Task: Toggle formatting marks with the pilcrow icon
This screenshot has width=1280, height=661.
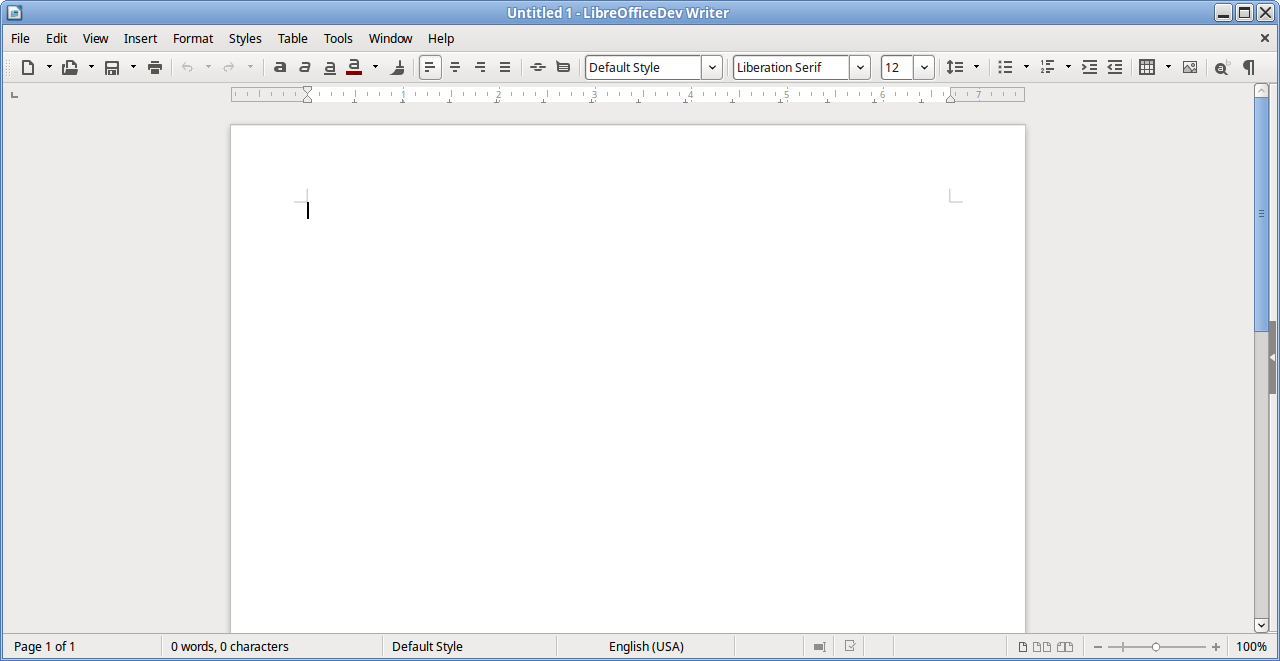Action: [x=1248, y=67]
